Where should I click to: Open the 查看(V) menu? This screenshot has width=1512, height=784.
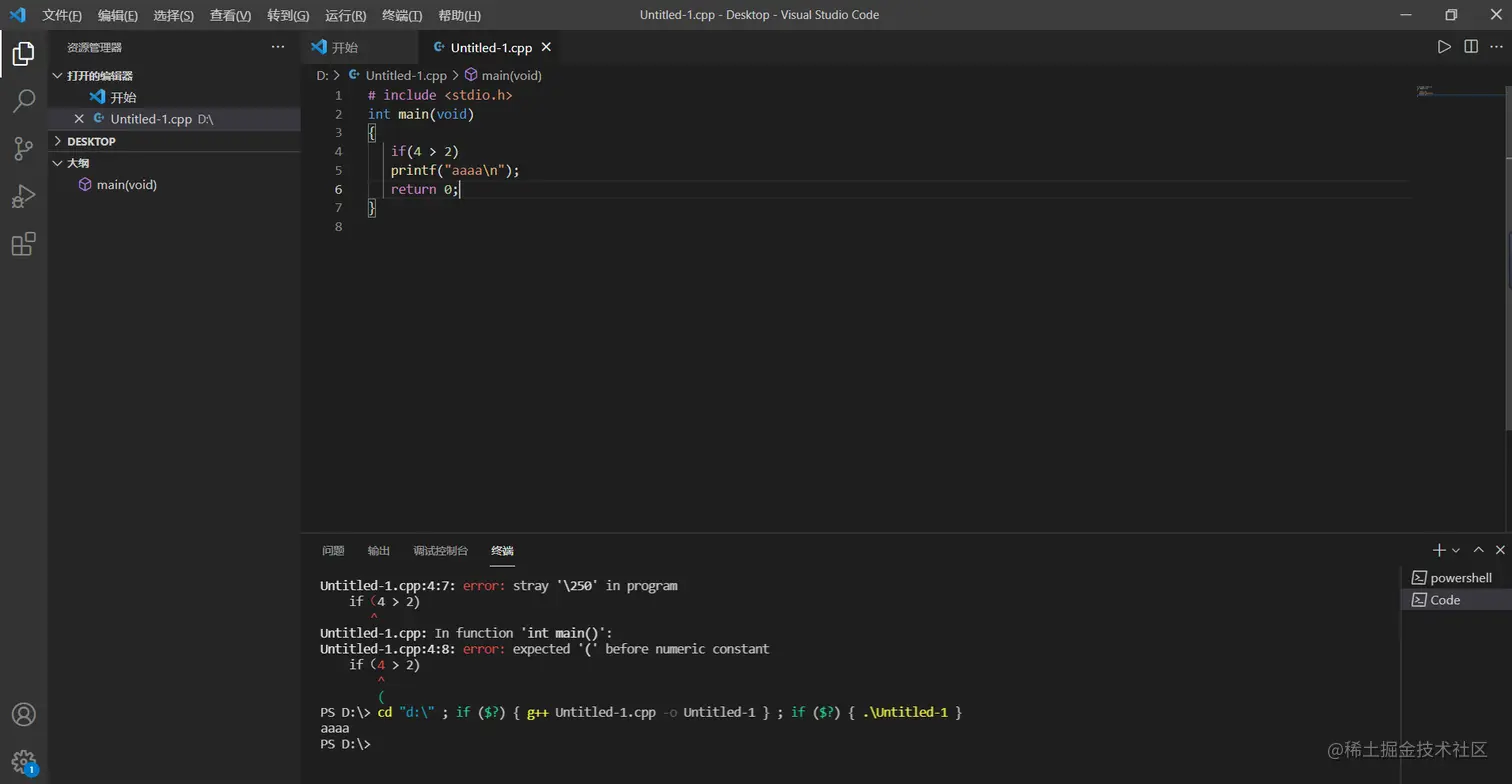[x=230, y=15]
